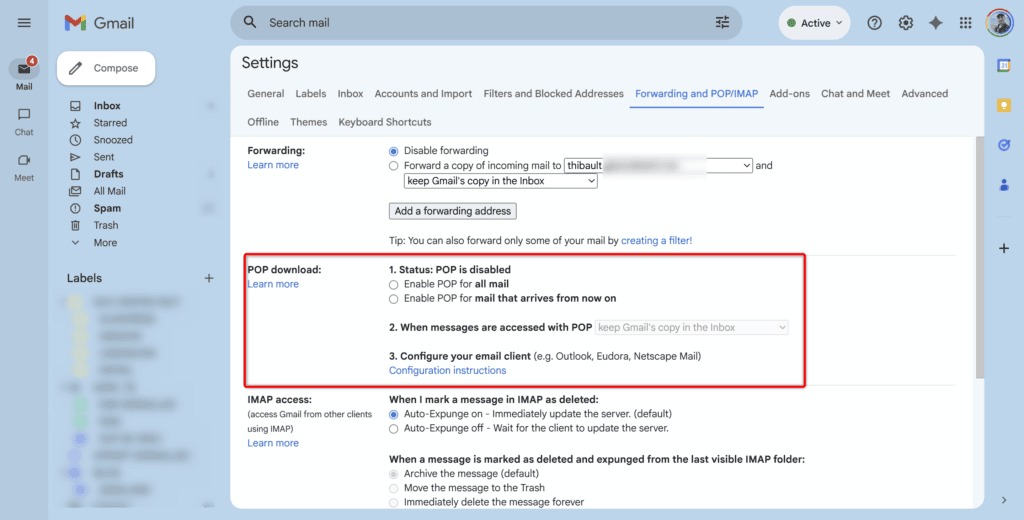Viewport: 1024px width, 520px height.
Task: Switch to the Add-ons tab
Action: [790, 93]
